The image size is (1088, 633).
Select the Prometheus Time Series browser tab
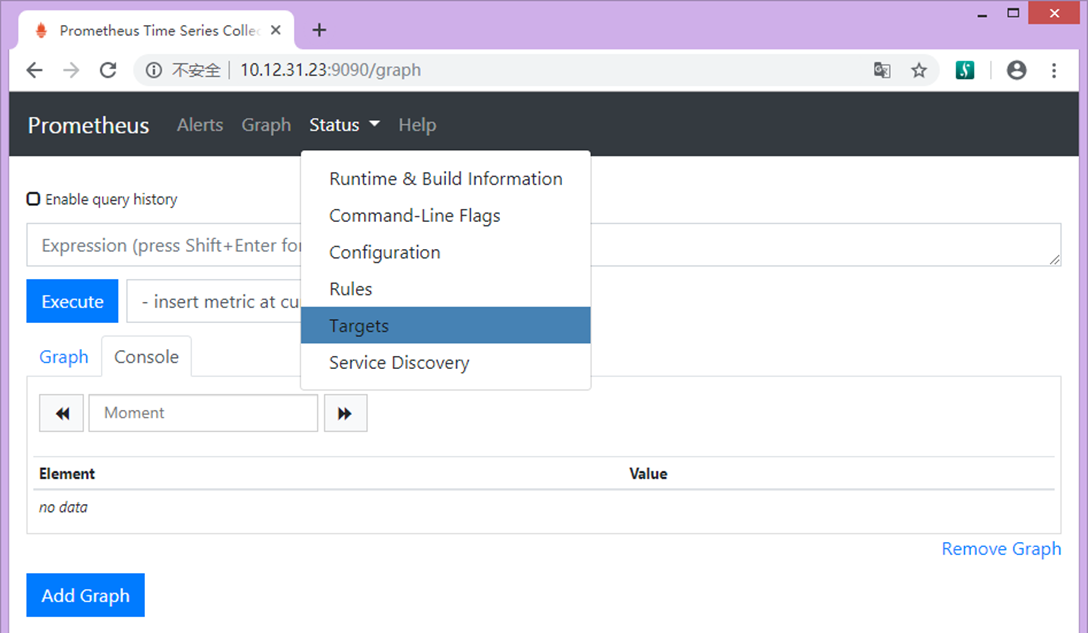157,31
